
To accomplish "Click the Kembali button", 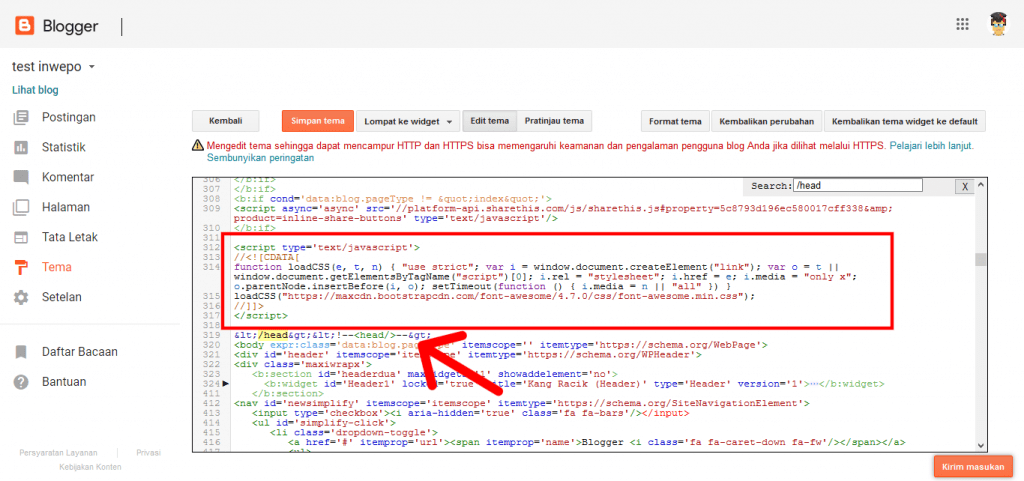I will [x=225, y=121].
